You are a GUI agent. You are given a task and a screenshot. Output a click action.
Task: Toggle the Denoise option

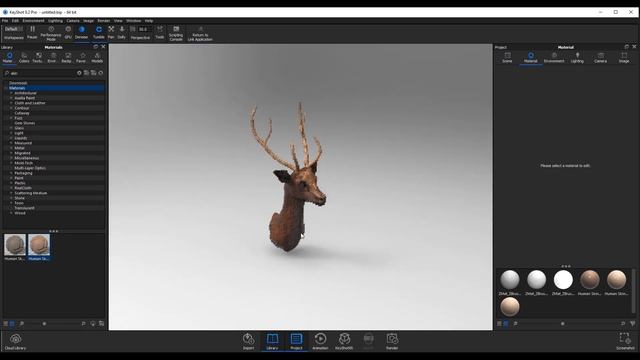(82, 32)
